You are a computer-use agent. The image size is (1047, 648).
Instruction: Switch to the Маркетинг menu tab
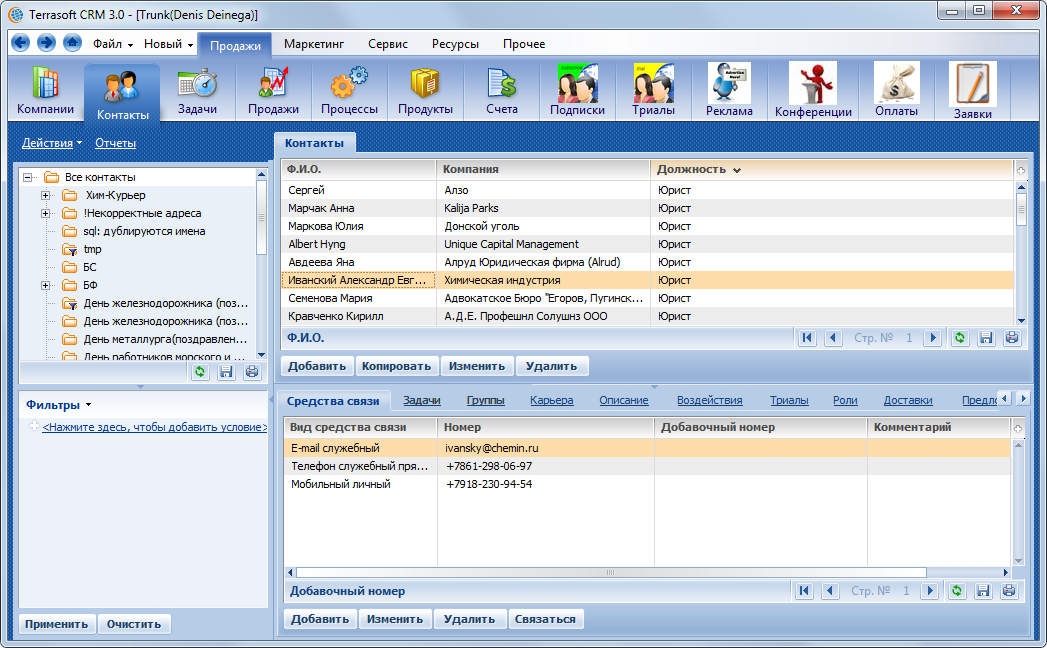click(x=314, y=44)
